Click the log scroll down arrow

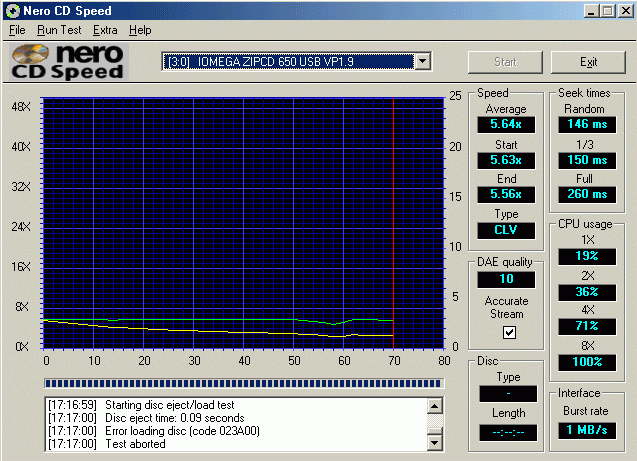[435, 443]
